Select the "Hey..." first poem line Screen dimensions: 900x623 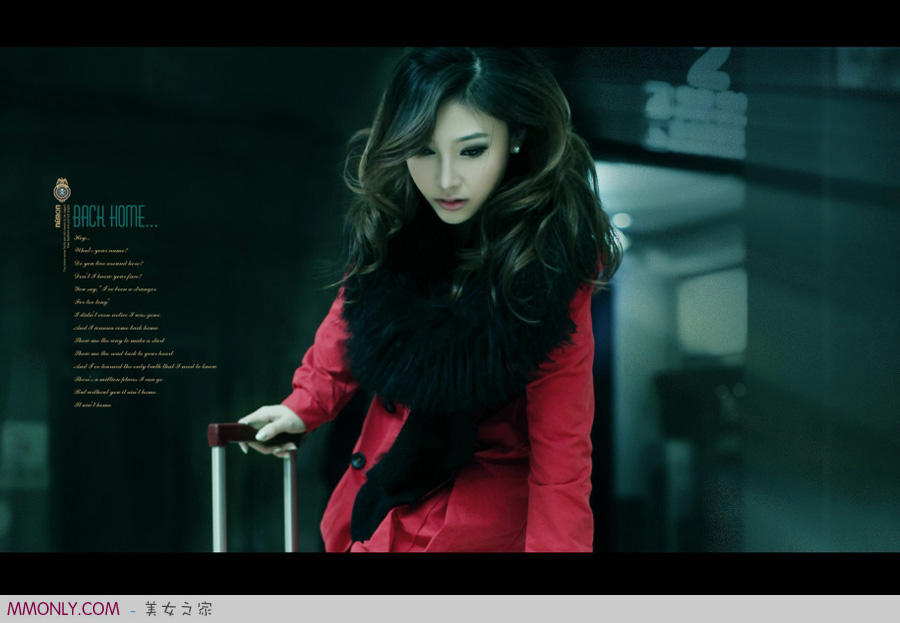click(x=83, y=237)
